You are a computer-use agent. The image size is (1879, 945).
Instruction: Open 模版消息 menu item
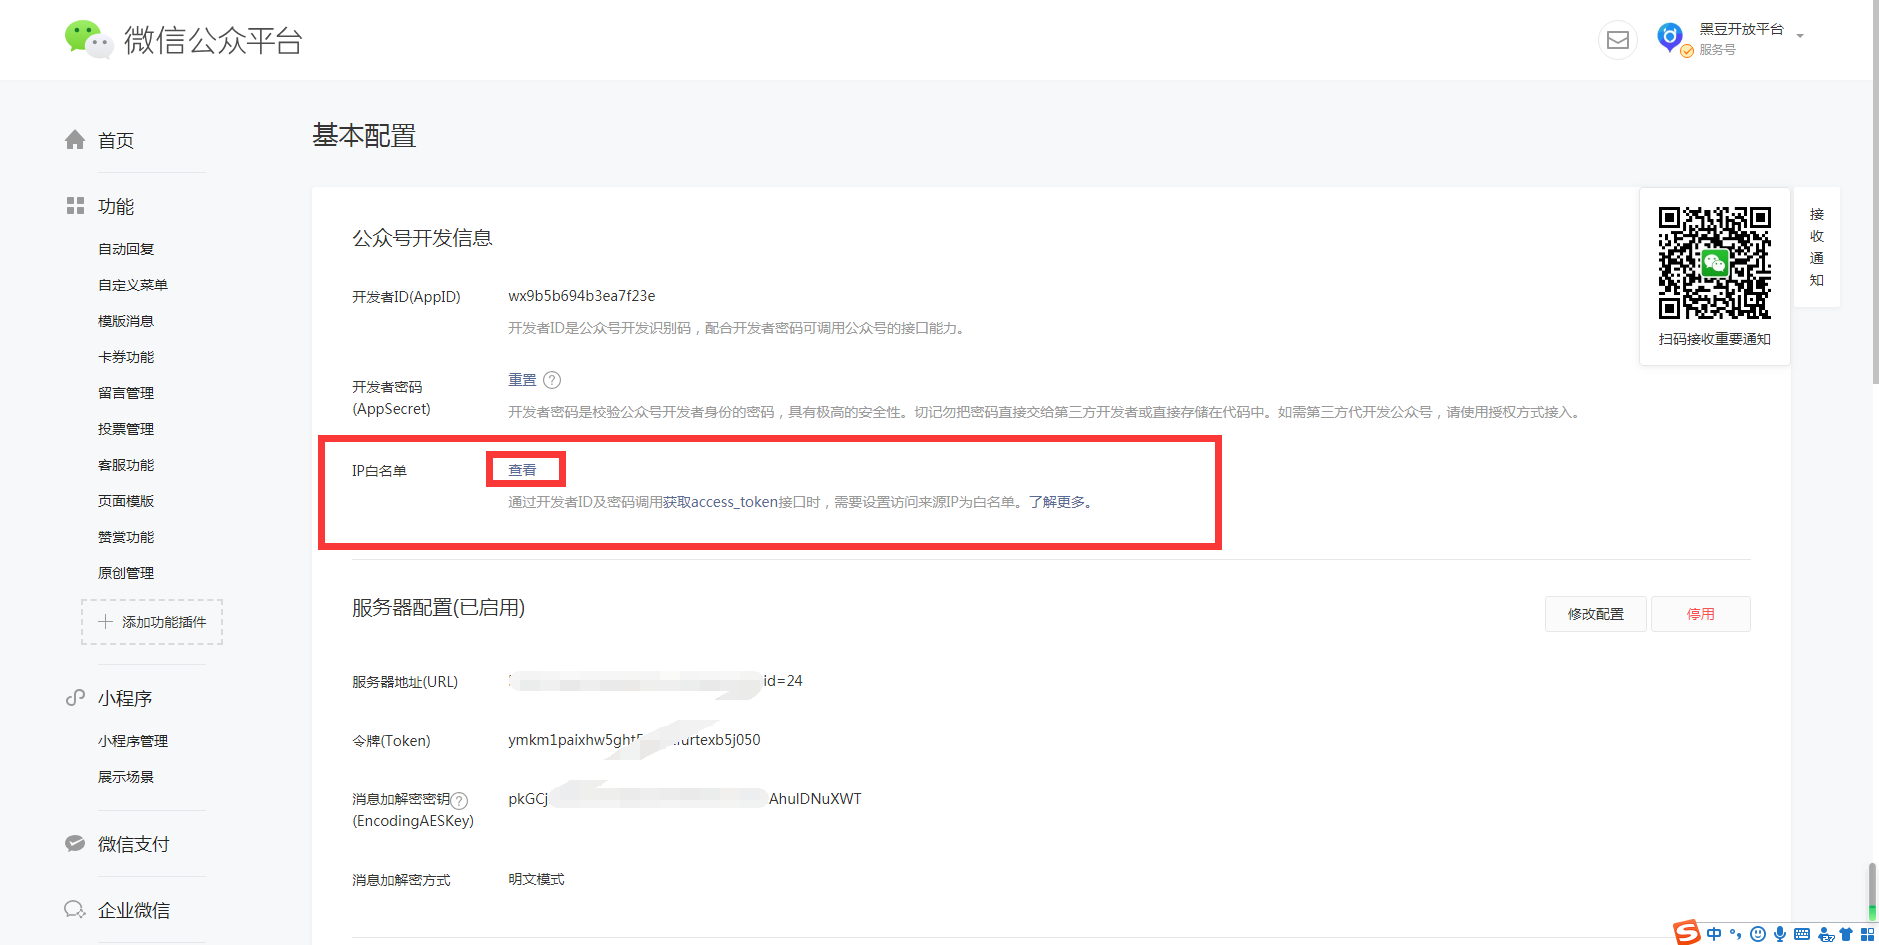pos(126,321)
